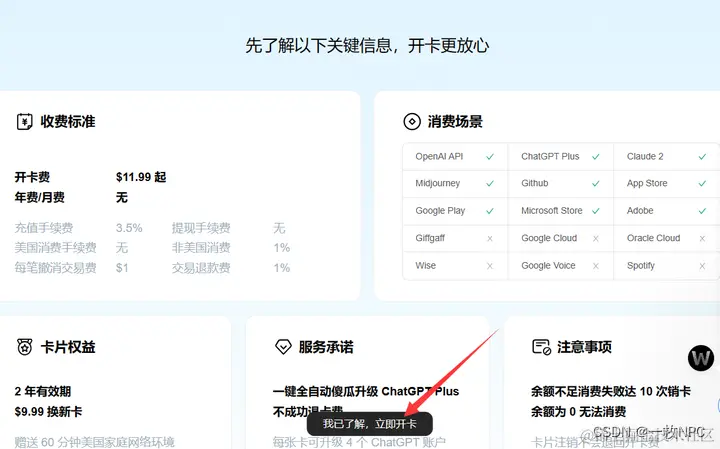Screen dimensions: 720x449
Task: Open the round black W floating widget
Action: coord(701,358)
